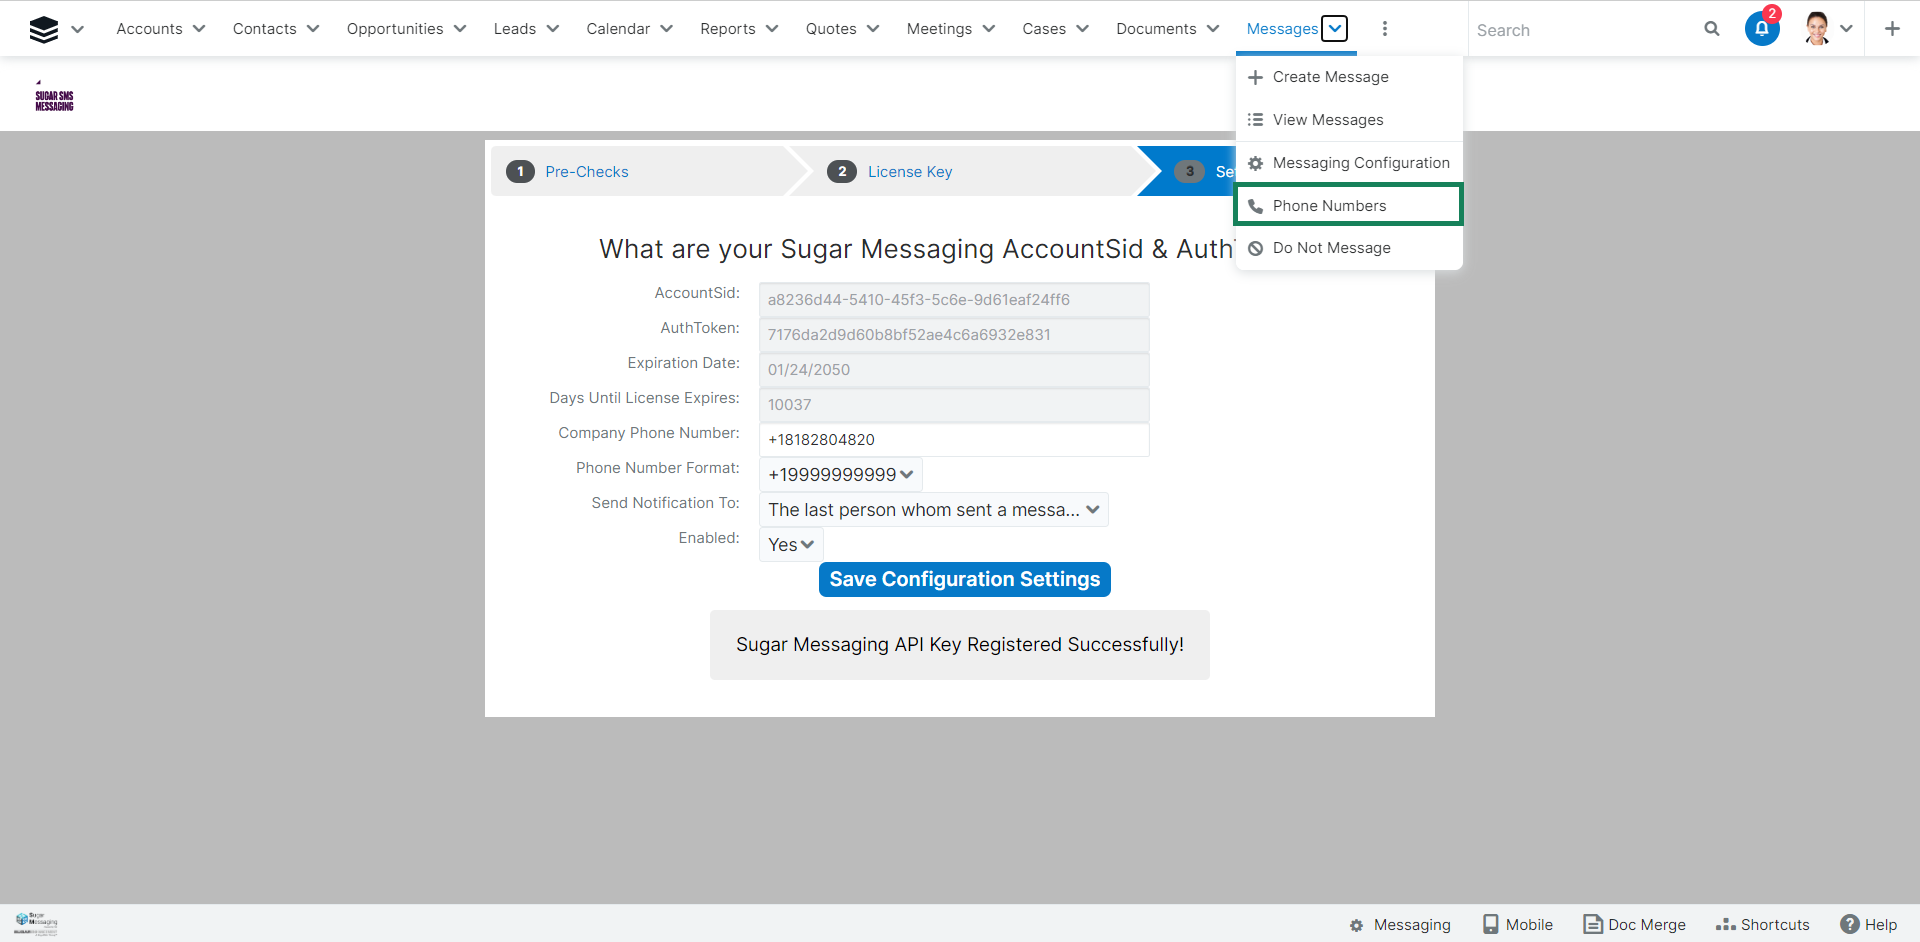Expand the Phone Number Format dropdown

840,475
